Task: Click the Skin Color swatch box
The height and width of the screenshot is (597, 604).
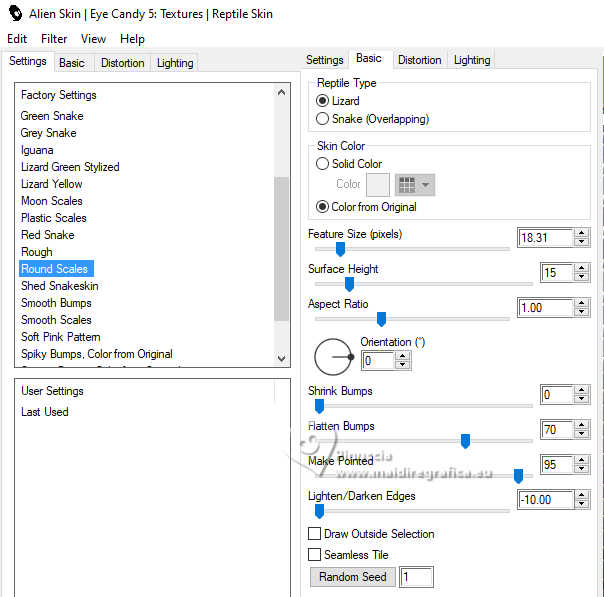Action: click(x=378, y=185)
